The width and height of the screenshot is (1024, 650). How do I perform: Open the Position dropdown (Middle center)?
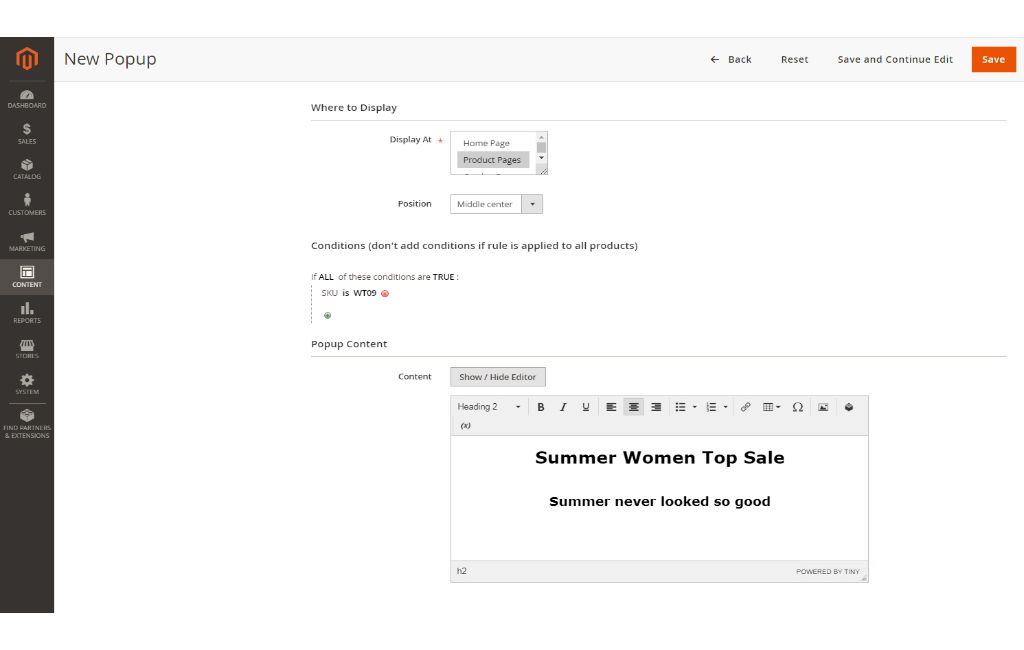tap(496, 204)
